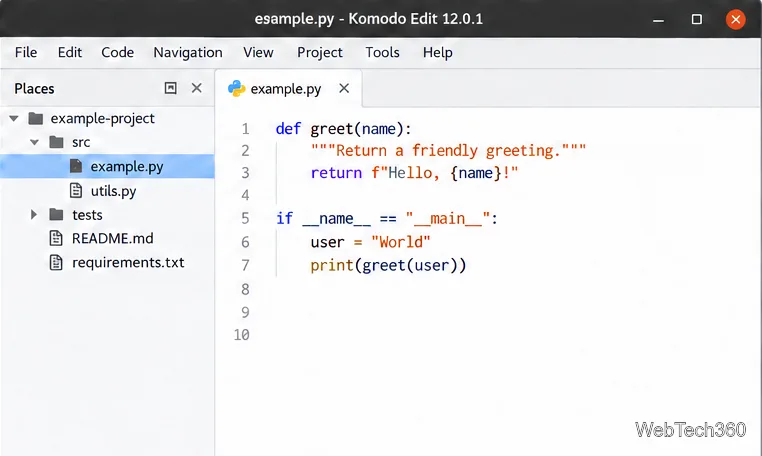This screenshot has height=456, width=762.
Task: Open README.md from the tree
Action: click(x=112, y=238)
